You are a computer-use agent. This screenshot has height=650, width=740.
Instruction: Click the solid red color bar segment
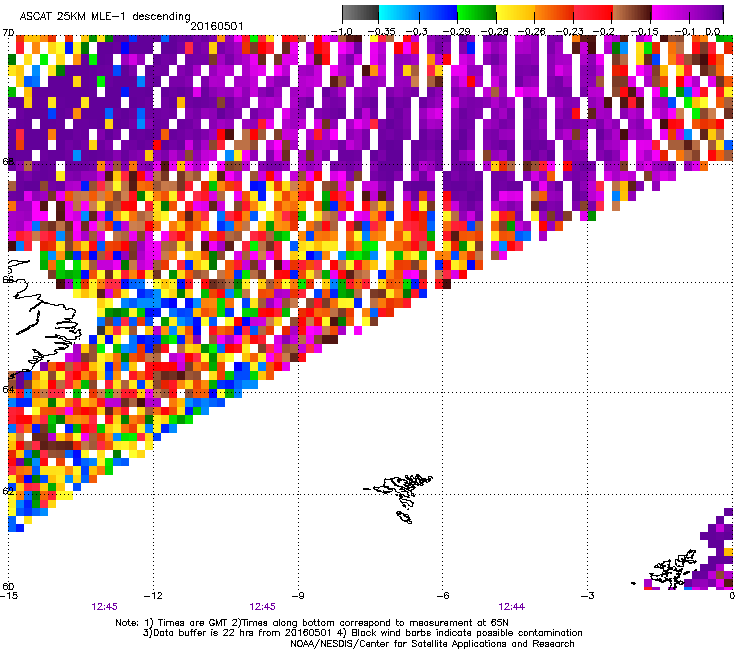[593, 12]
